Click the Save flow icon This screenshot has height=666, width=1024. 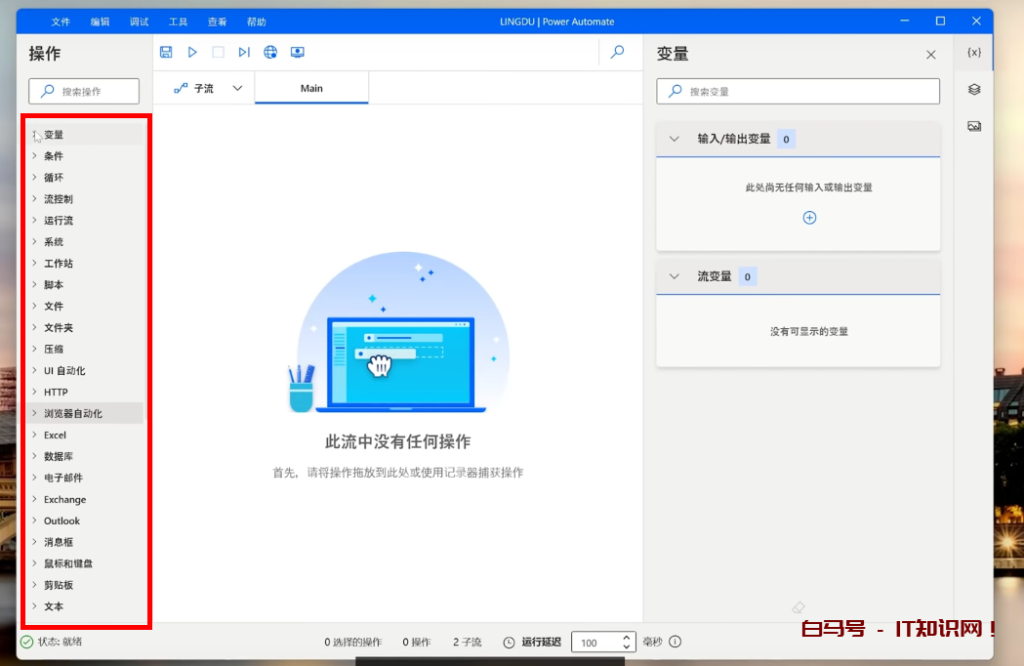166,52
